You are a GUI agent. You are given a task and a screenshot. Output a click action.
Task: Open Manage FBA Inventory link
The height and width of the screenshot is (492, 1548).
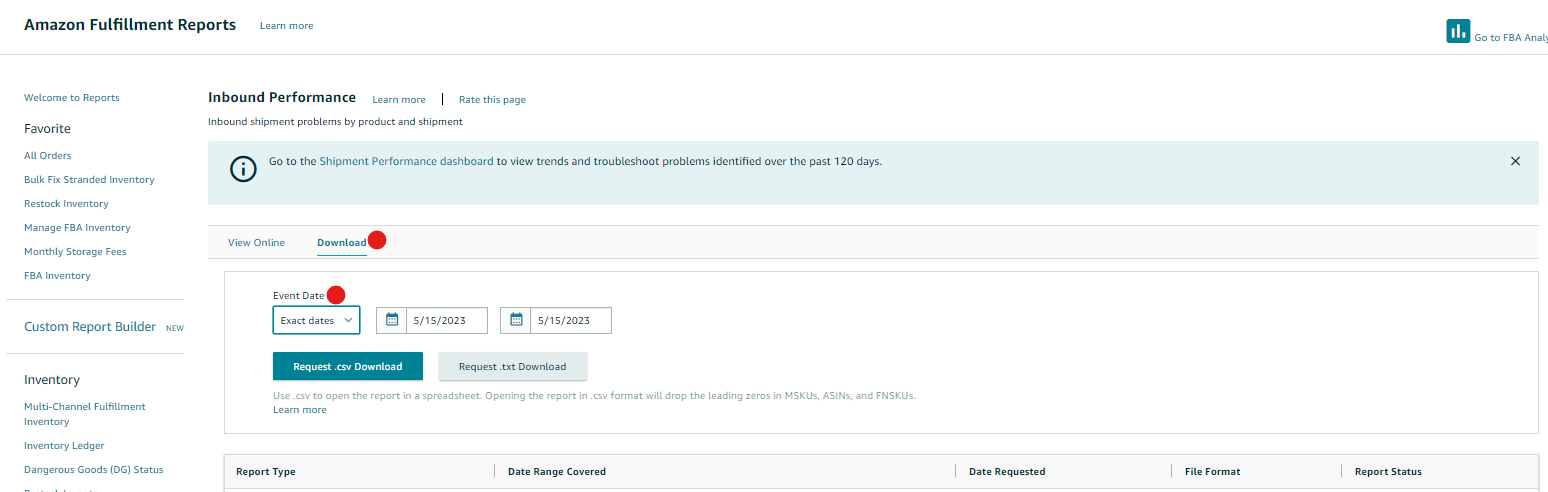tap(77, 228)
